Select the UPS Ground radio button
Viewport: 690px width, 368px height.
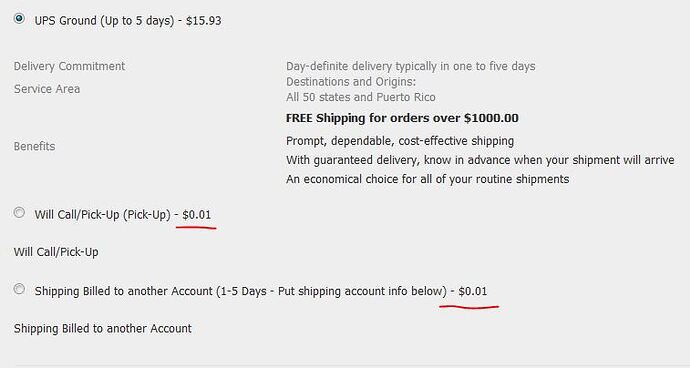tap(19, 19)
